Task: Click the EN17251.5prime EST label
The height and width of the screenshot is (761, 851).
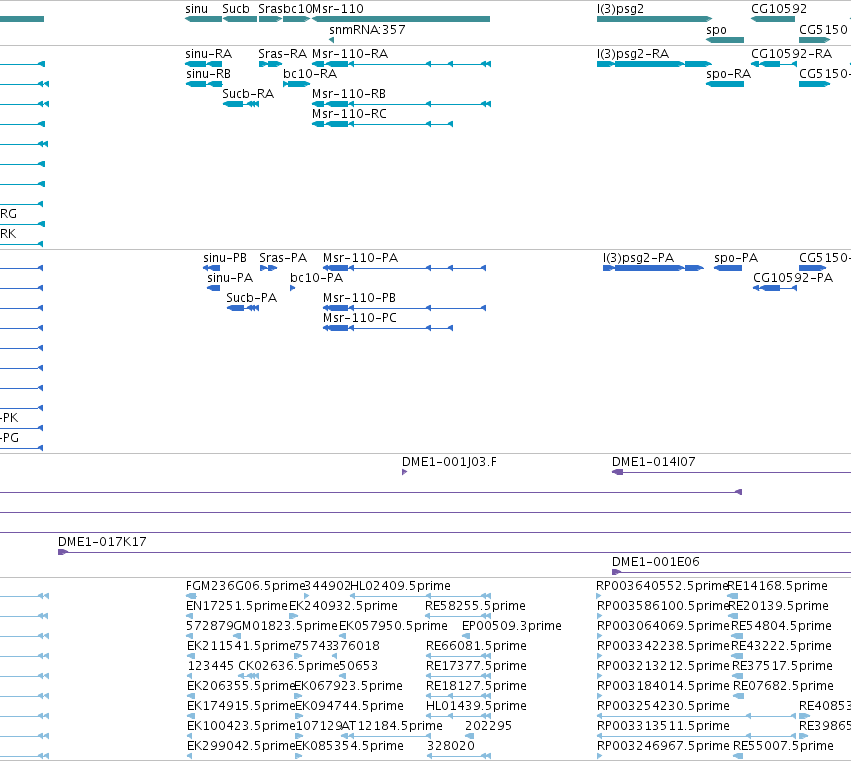Action: tap(237, 606)
